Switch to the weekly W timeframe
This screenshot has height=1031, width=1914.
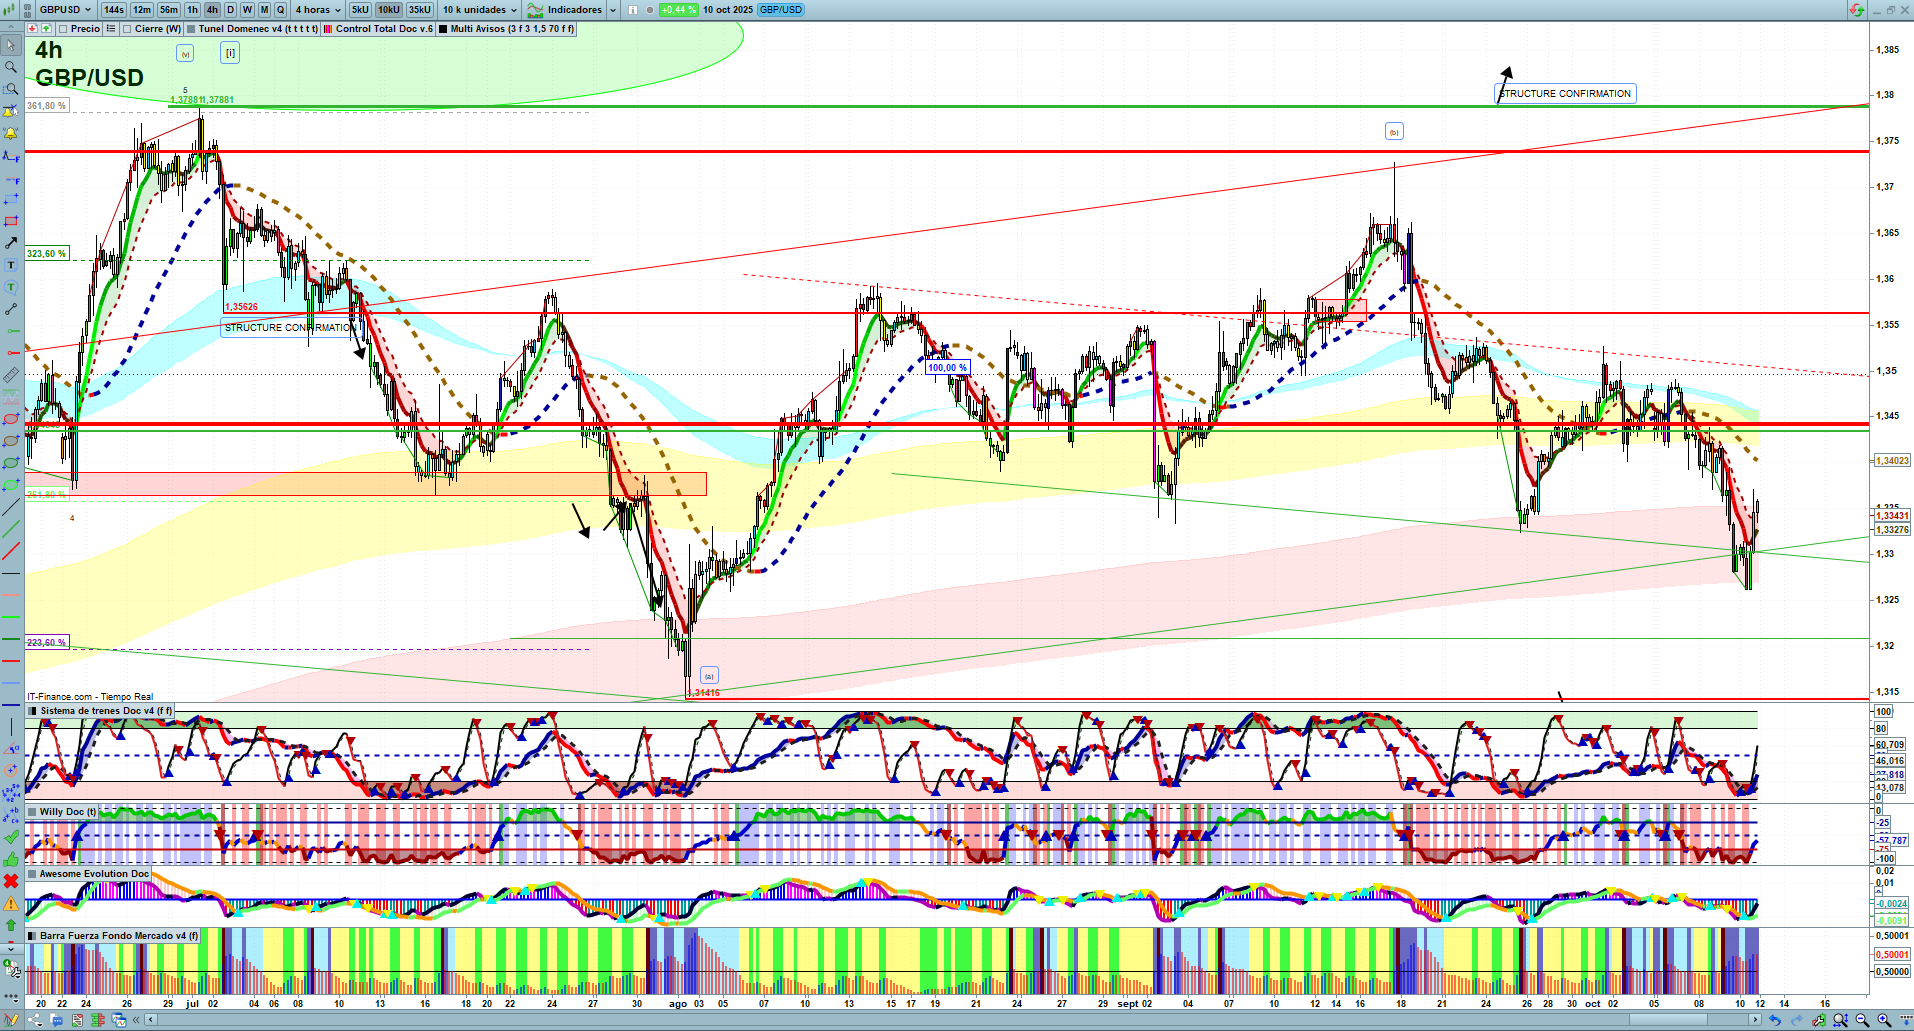[x=248, y=10]
